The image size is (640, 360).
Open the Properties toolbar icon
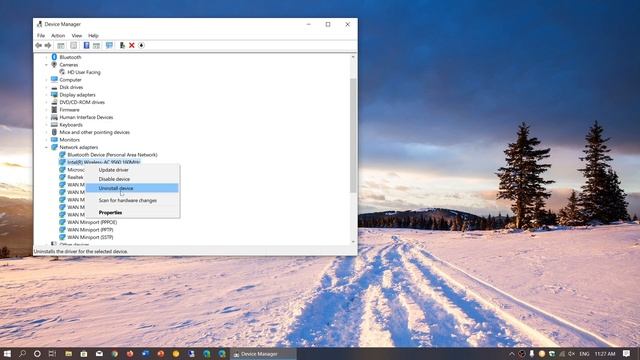pyautogui.click(x=73, y=45)
